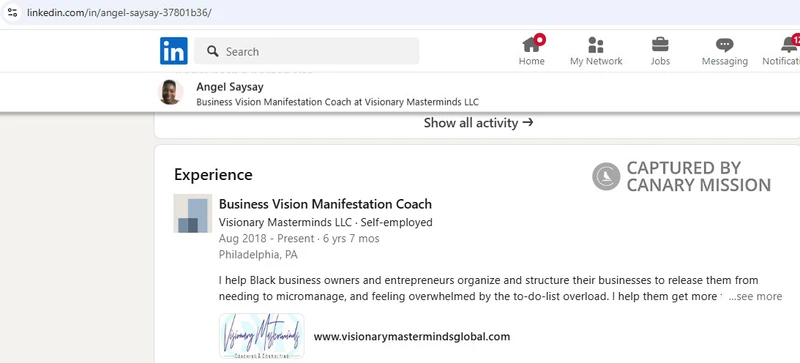Open the Messaging chat bubble icon
Viewport: 800px width, 363px height.
click(x=724, y=45)
